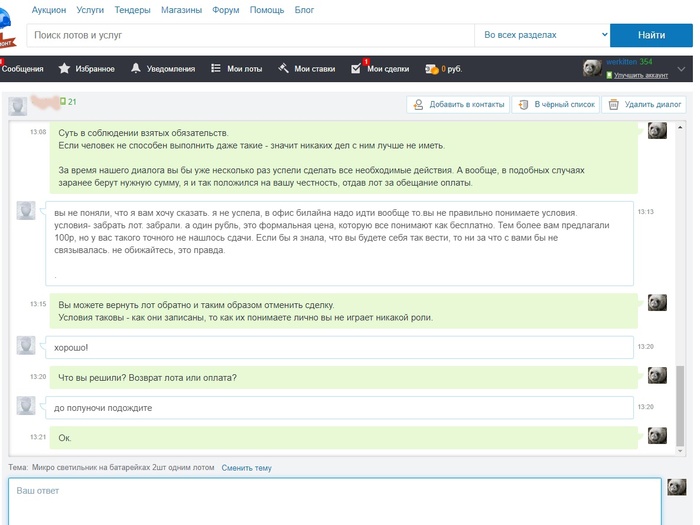Image resolution: width=700 pixels, height=525 pixels.
Task: Click the site logo at top left
Action: (x=7, y=29)
